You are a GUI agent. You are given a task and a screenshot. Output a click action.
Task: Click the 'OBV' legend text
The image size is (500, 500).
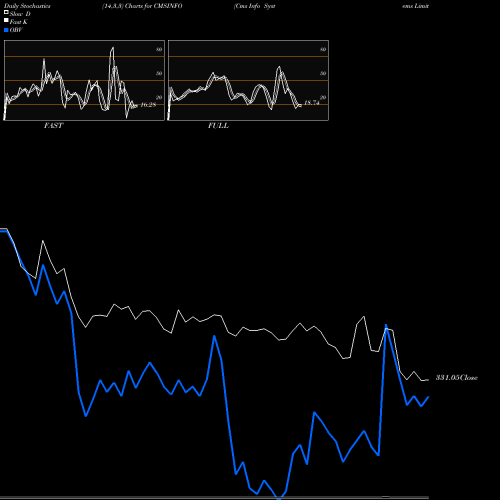[x=16, y=30]
